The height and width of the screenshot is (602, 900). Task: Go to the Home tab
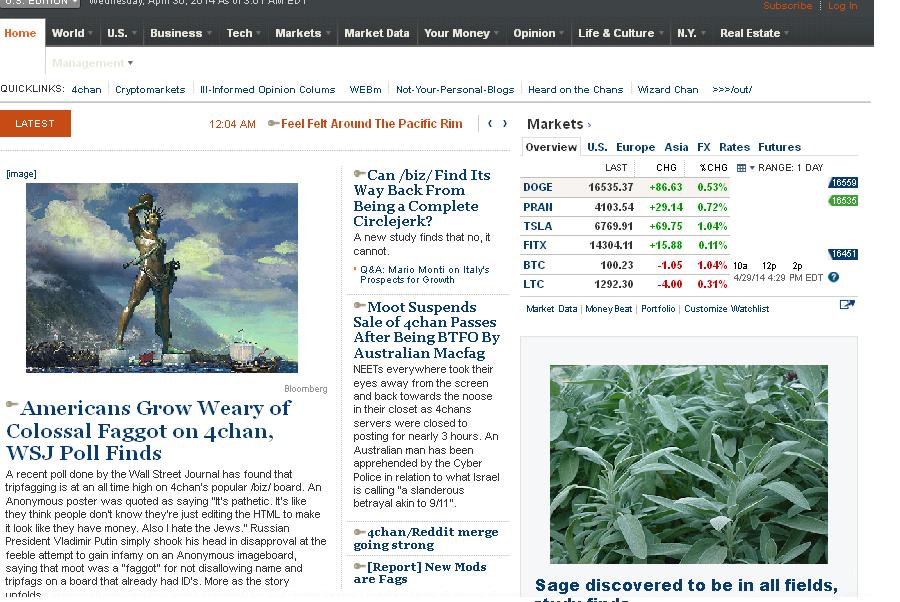coord(20,33)
